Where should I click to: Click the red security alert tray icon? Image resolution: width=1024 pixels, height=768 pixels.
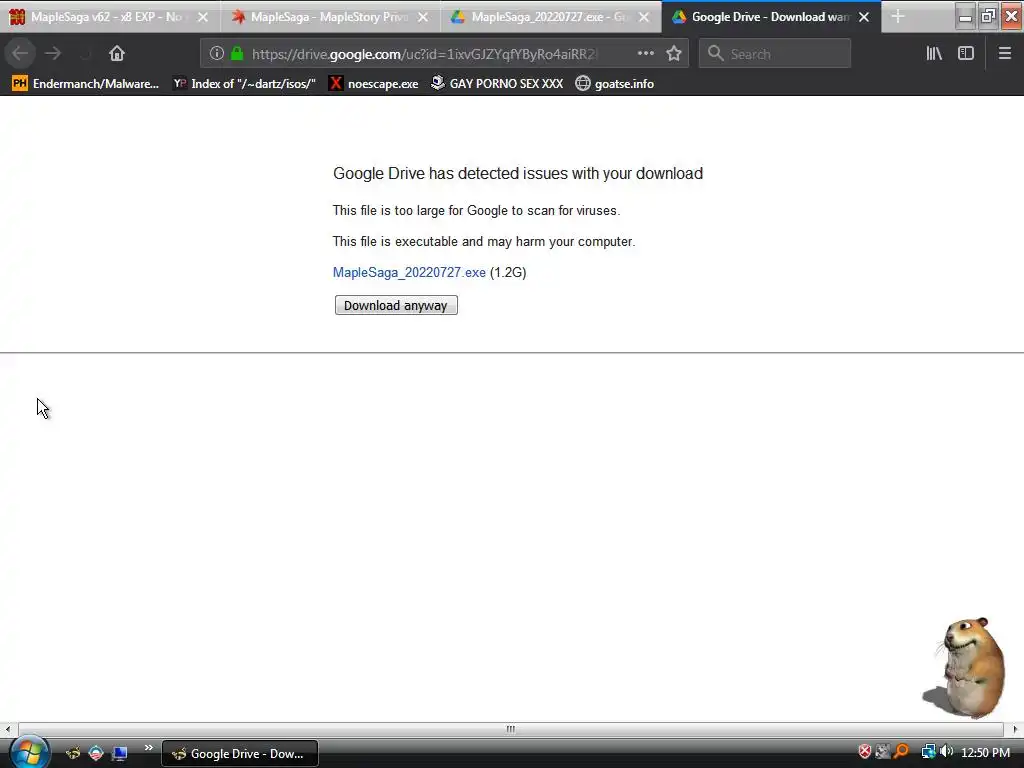tap(865, 752)
